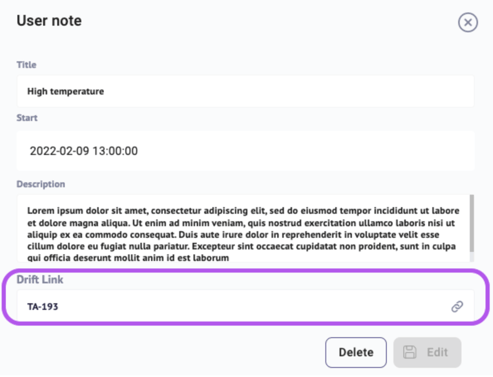This screenshot has height=377, width=493.
Task: Click the Drift Link label
Action: click(40, 279)
